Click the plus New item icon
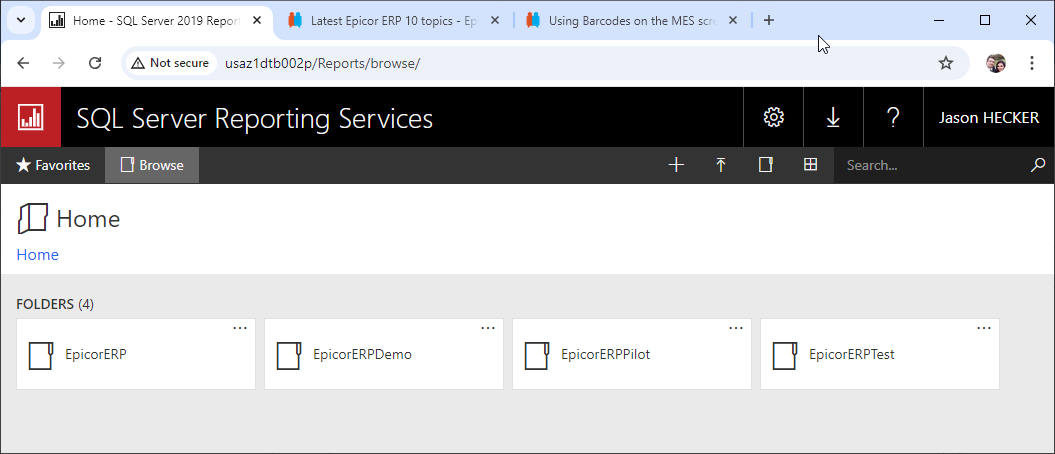 [676, 165]
